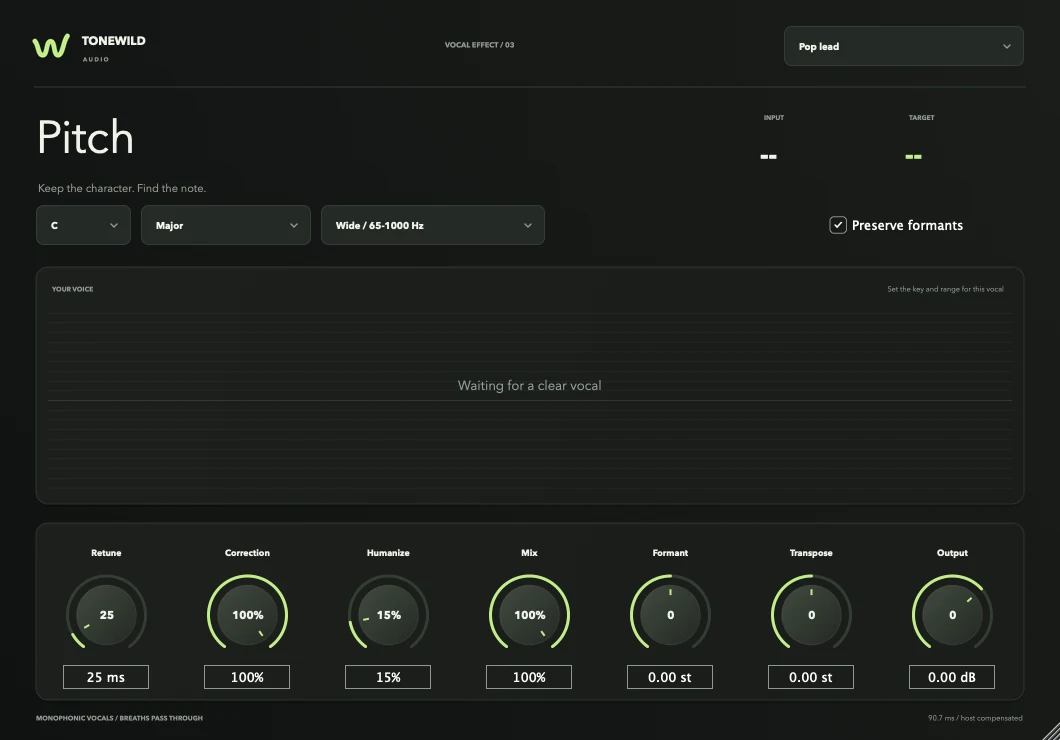Click the 15% Humanize value field
The image size is (1060, 740).
click(388, 677)
